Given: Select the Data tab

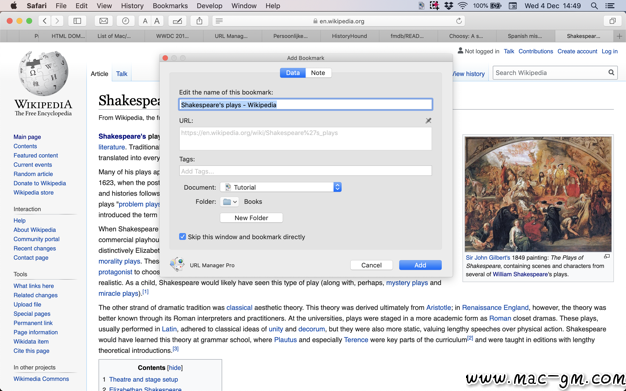Looking at the screenshot, I should [x=293, y=73].
